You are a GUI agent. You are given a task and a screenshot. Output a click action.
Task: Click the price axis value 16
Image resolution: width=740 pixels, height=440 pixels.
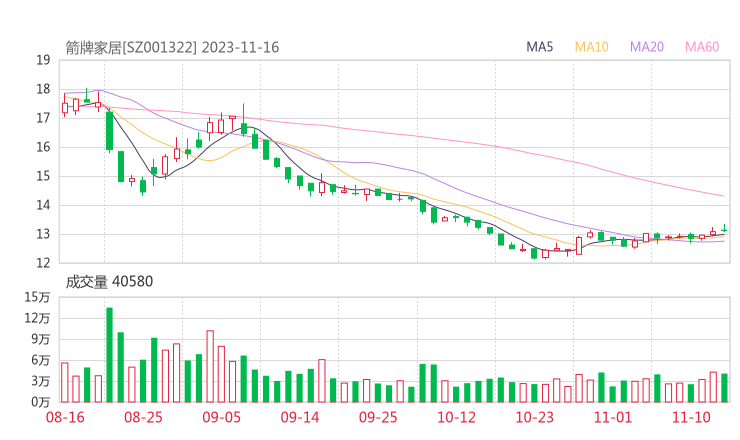click(43, 147)
